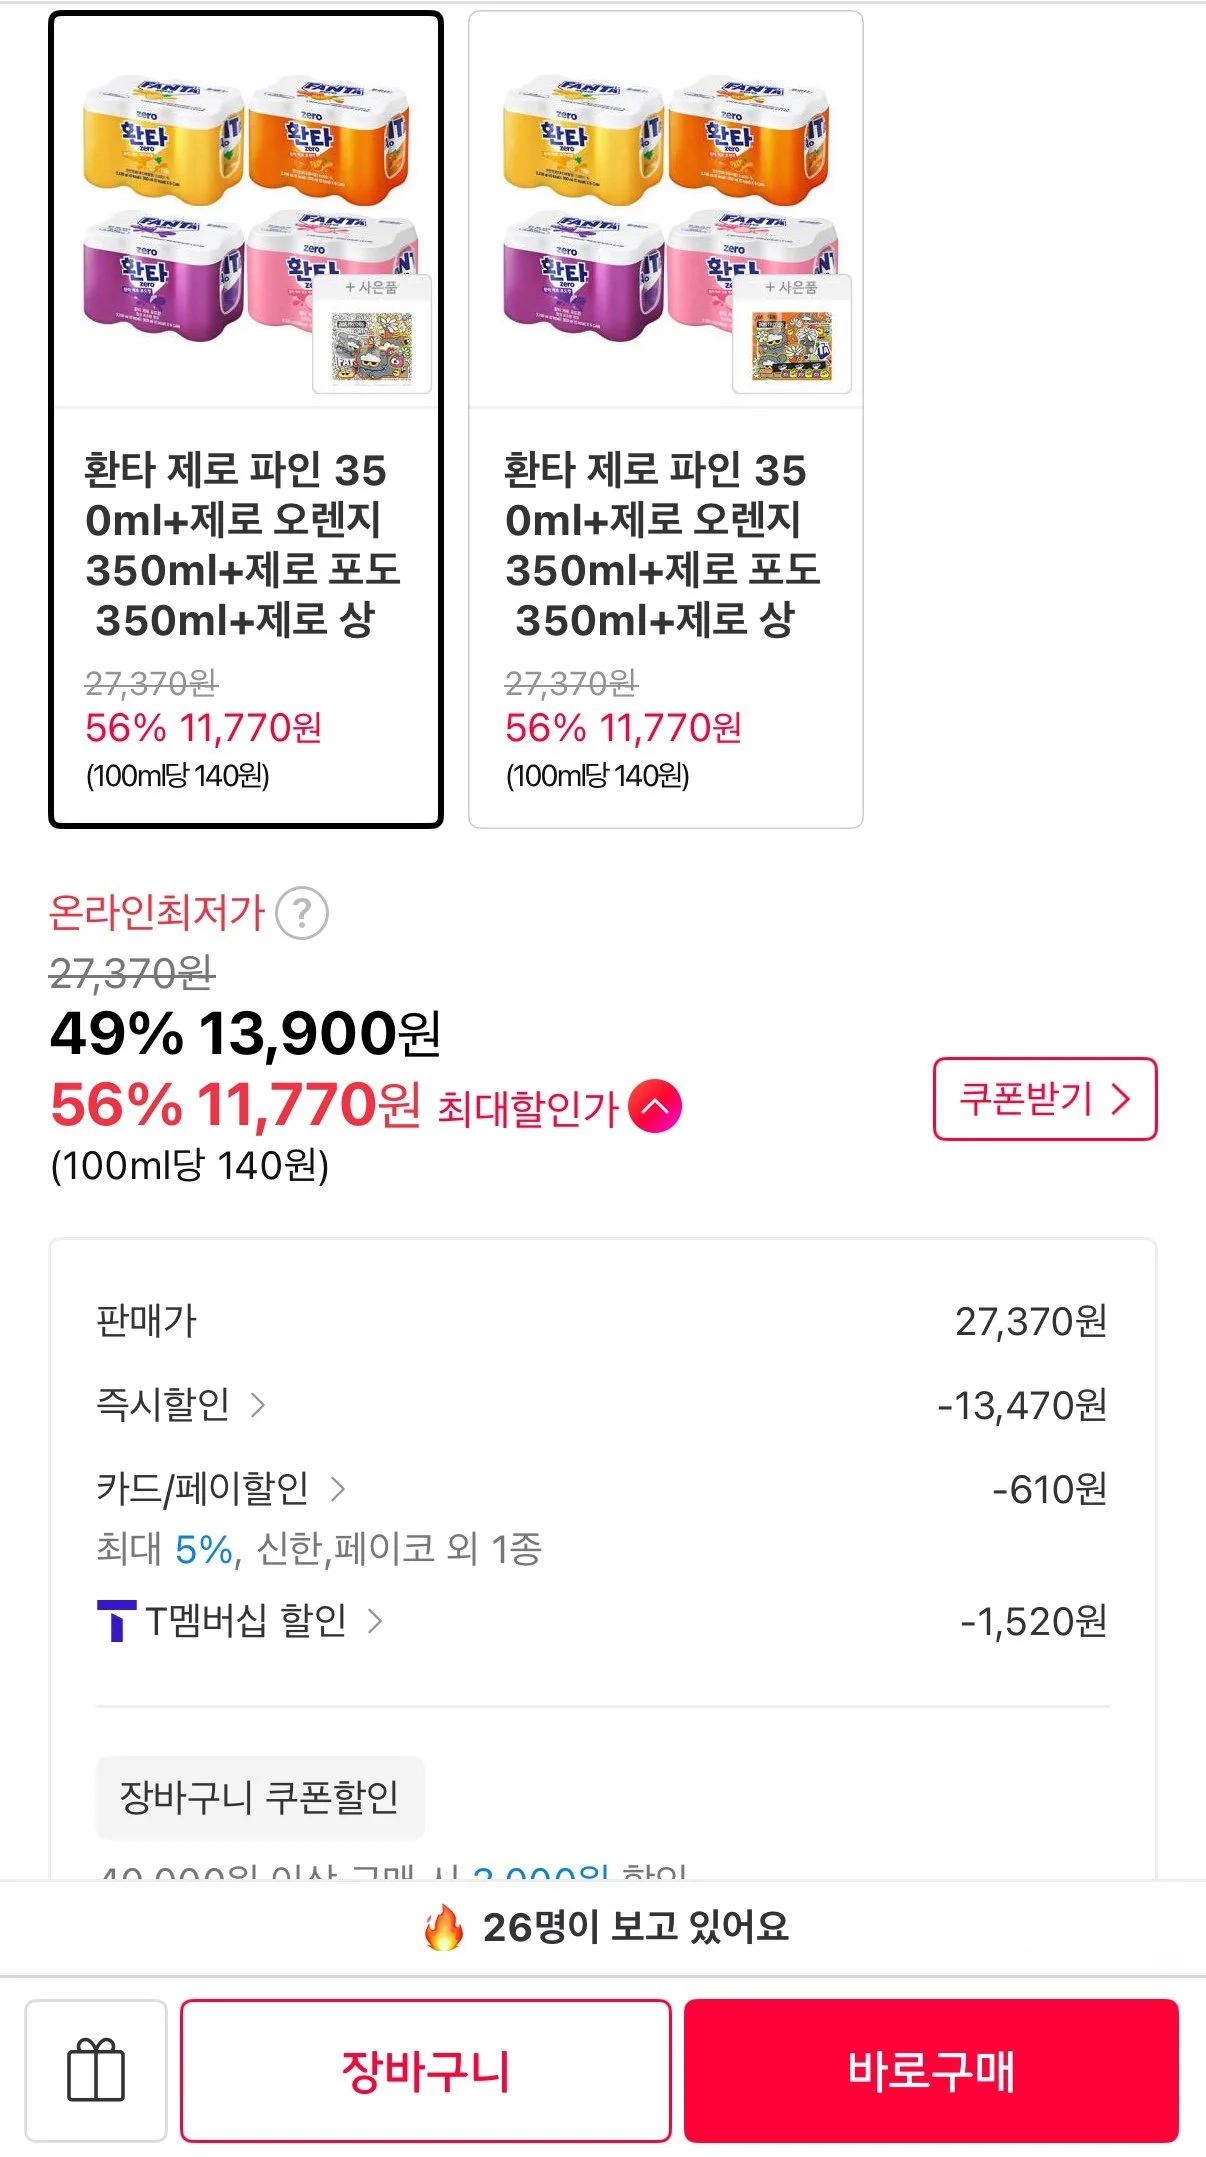The image size is (1206, 2157).
Task: Click the freebie sticker thumbnail on first product
Action: [x=372, y=334]
